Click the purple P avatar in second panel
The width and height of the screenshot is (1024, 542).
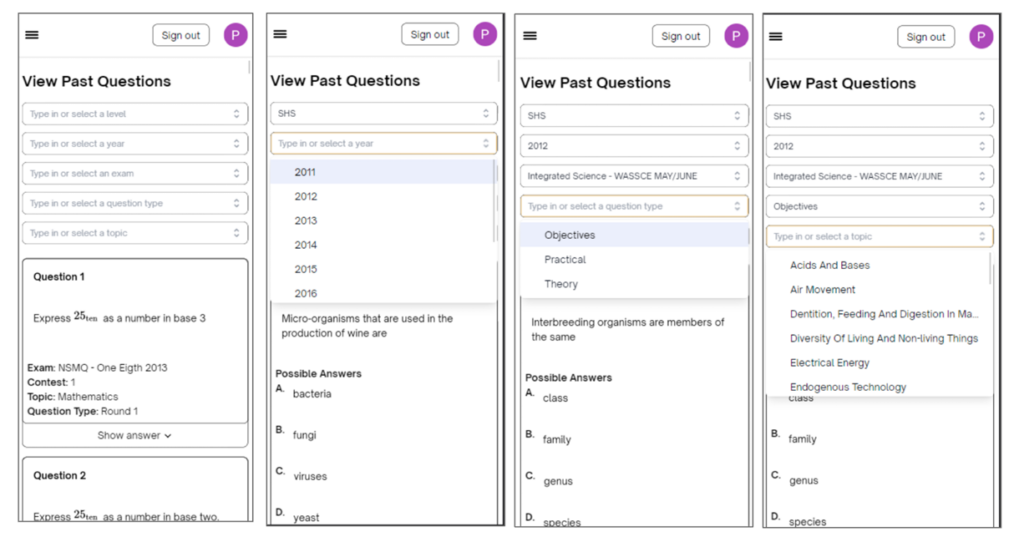pos(485,34)
